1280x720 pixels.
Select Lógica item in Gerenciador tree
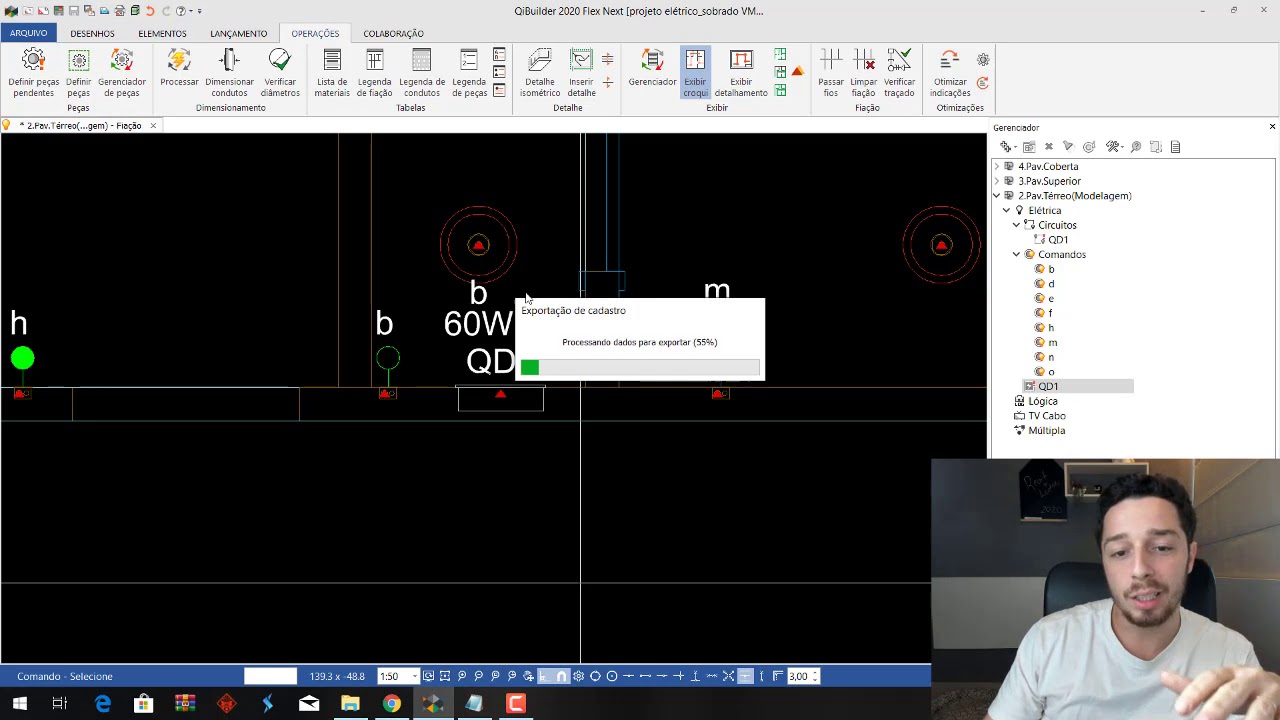point(1042,401)
